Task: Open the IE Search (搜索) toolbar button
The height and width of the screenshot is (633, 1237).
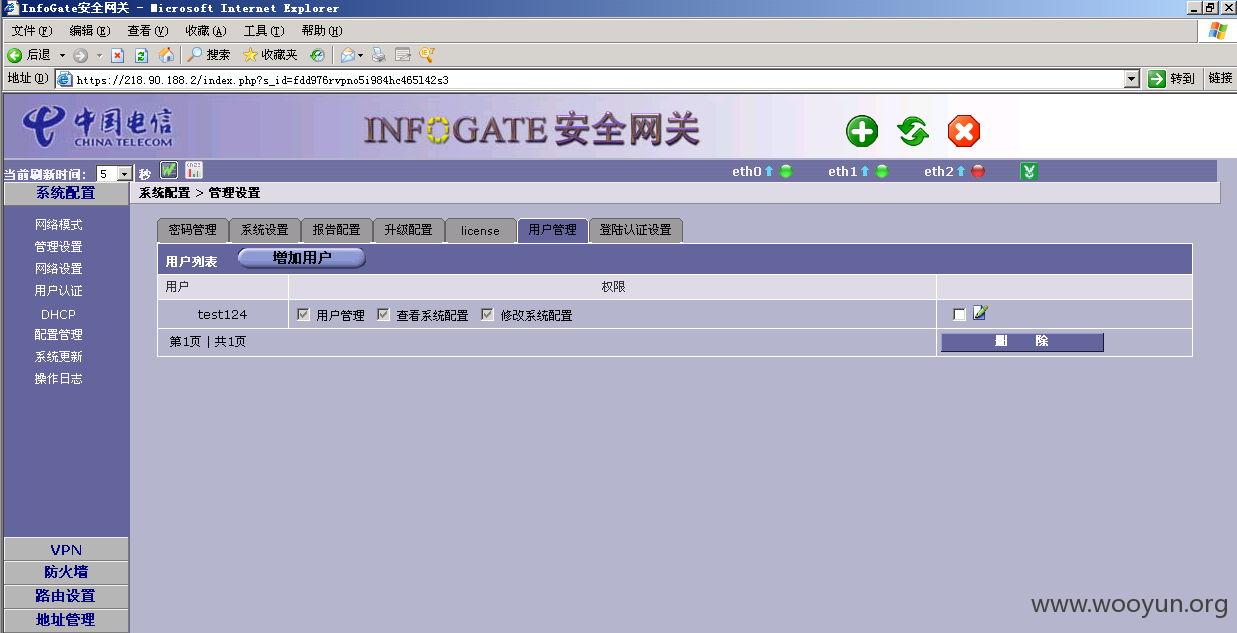Action: (x=209, y=55)
